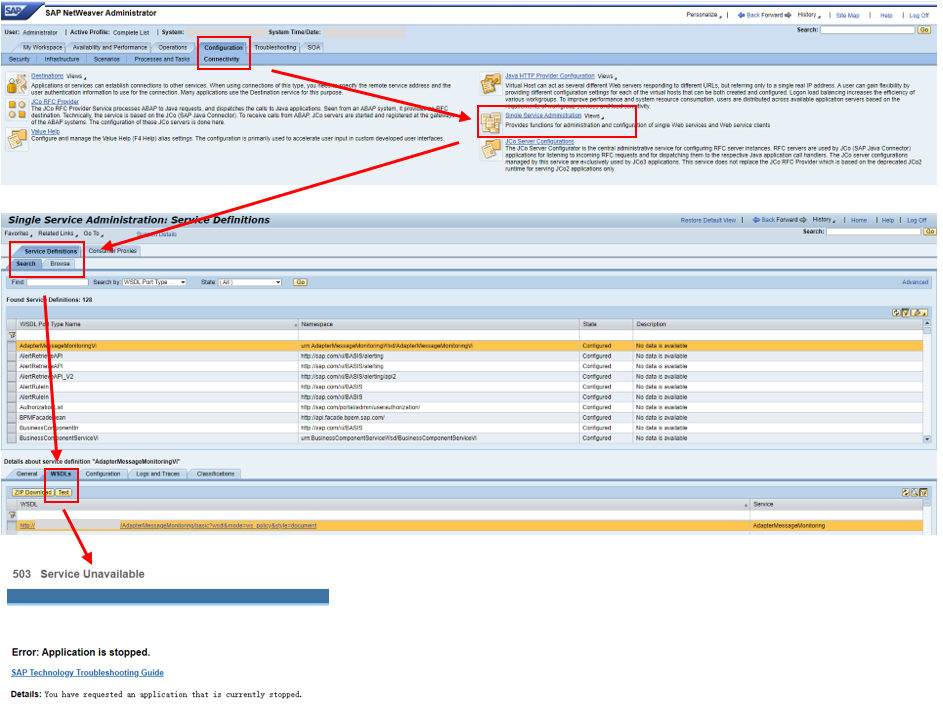
Task: Switch to the Browse sub-tab
Action: click(x=60, y=263)
